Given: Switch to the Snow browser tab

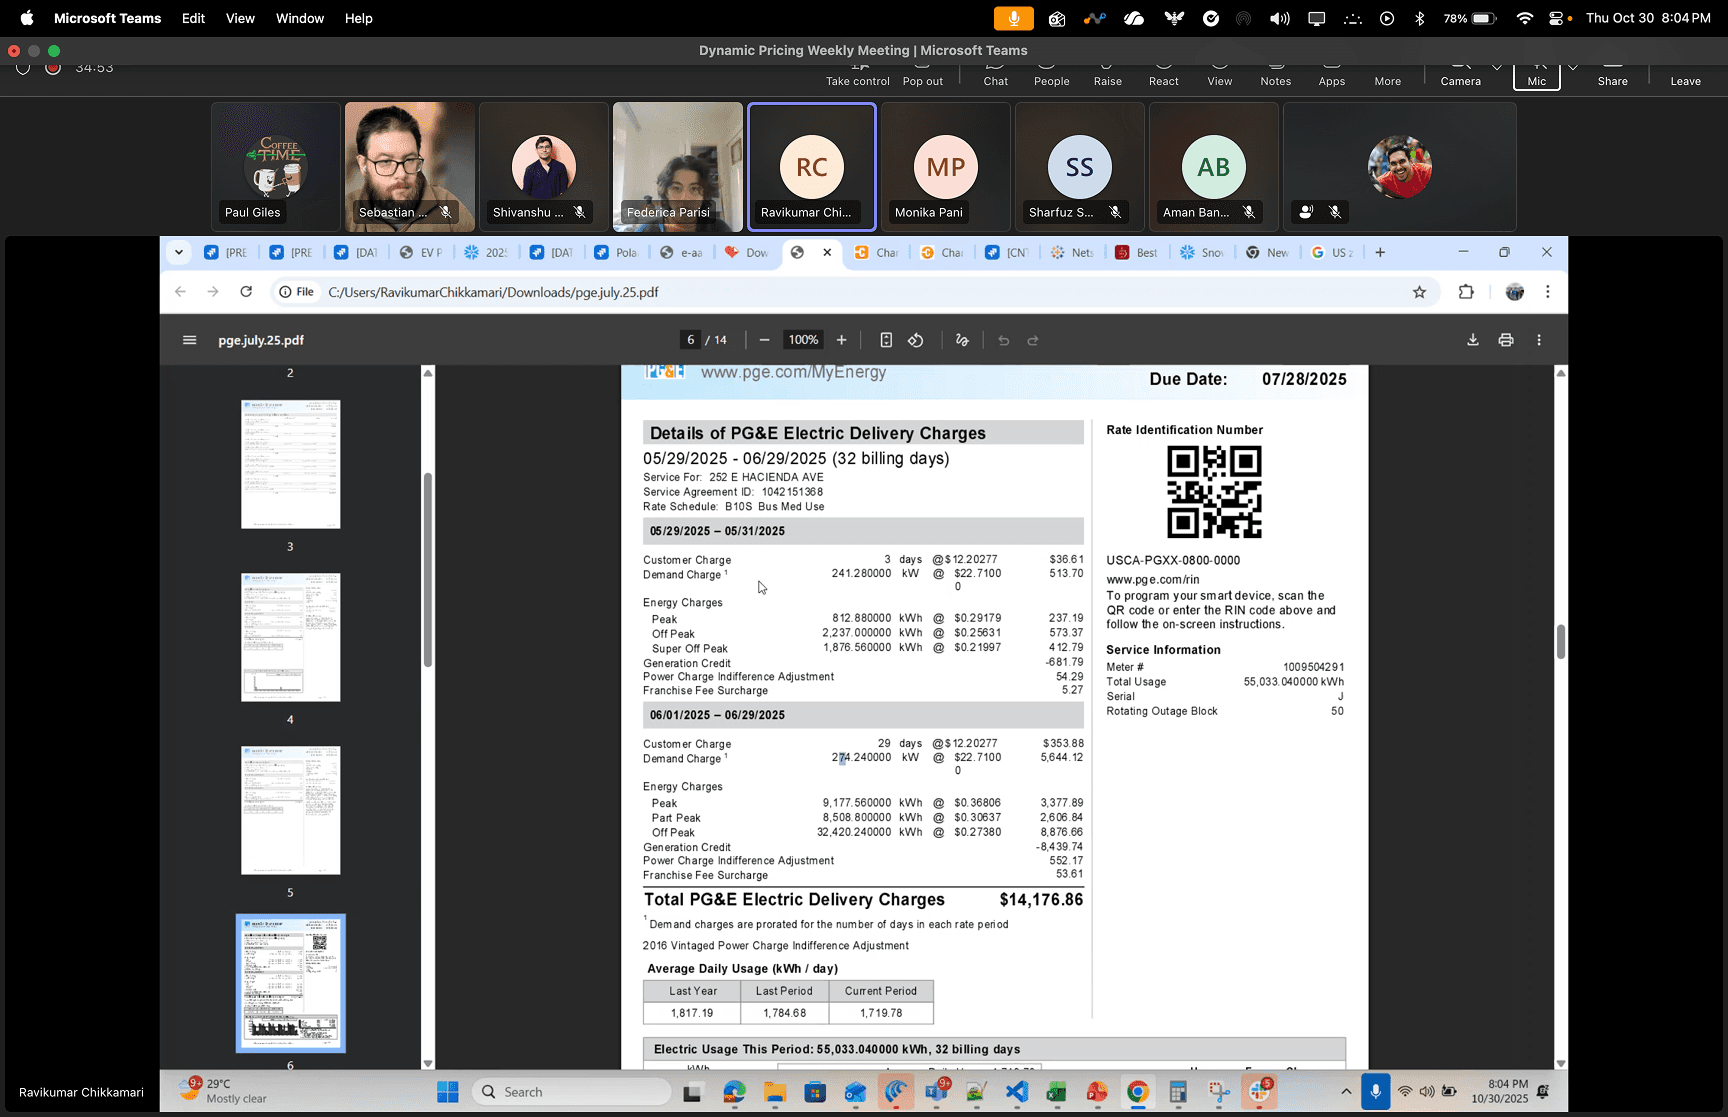Looking at the screenshot, I should pyautogui.click(x=1202, y=253).
